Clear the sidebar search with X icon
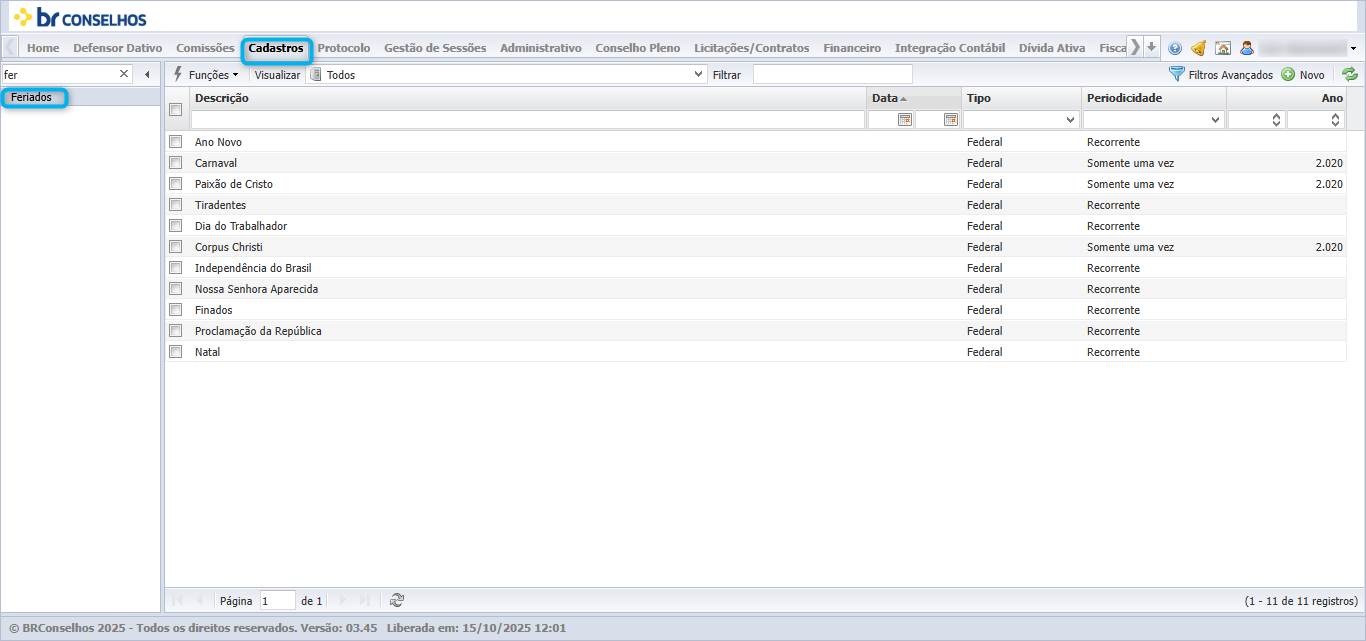This screenshot has width=1366, height=641. coord(124,74)
